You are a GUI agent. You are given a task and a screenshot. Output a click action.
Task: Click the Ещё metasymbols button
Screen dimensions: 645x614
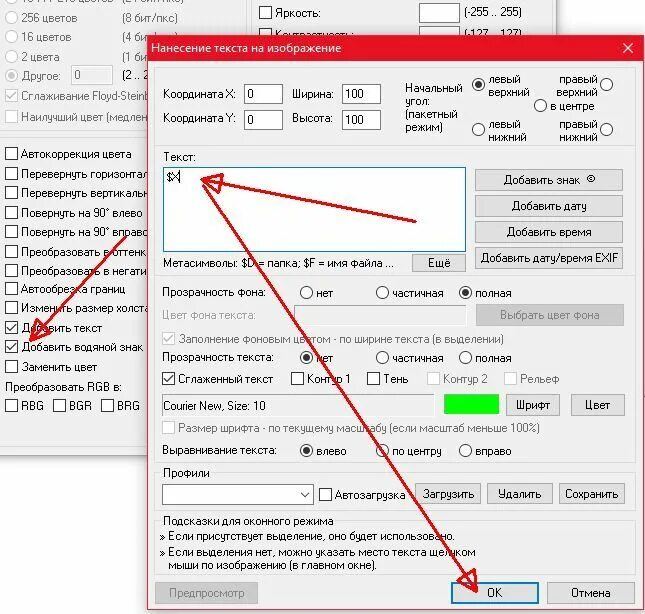coord(439,262)
